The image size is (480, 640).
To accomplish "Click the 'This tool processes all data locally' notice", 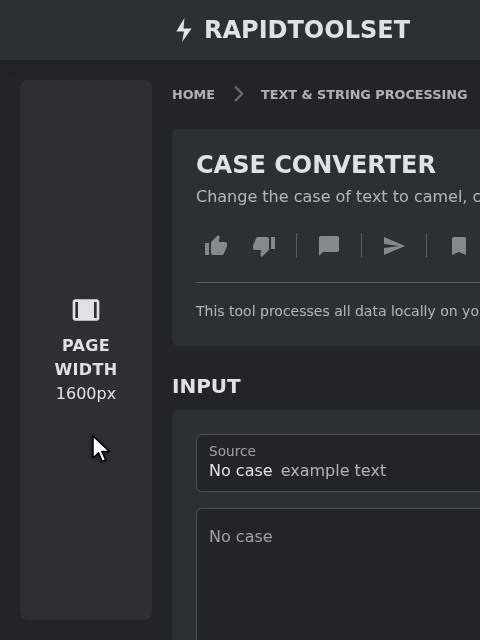I will tap(338, 311).
